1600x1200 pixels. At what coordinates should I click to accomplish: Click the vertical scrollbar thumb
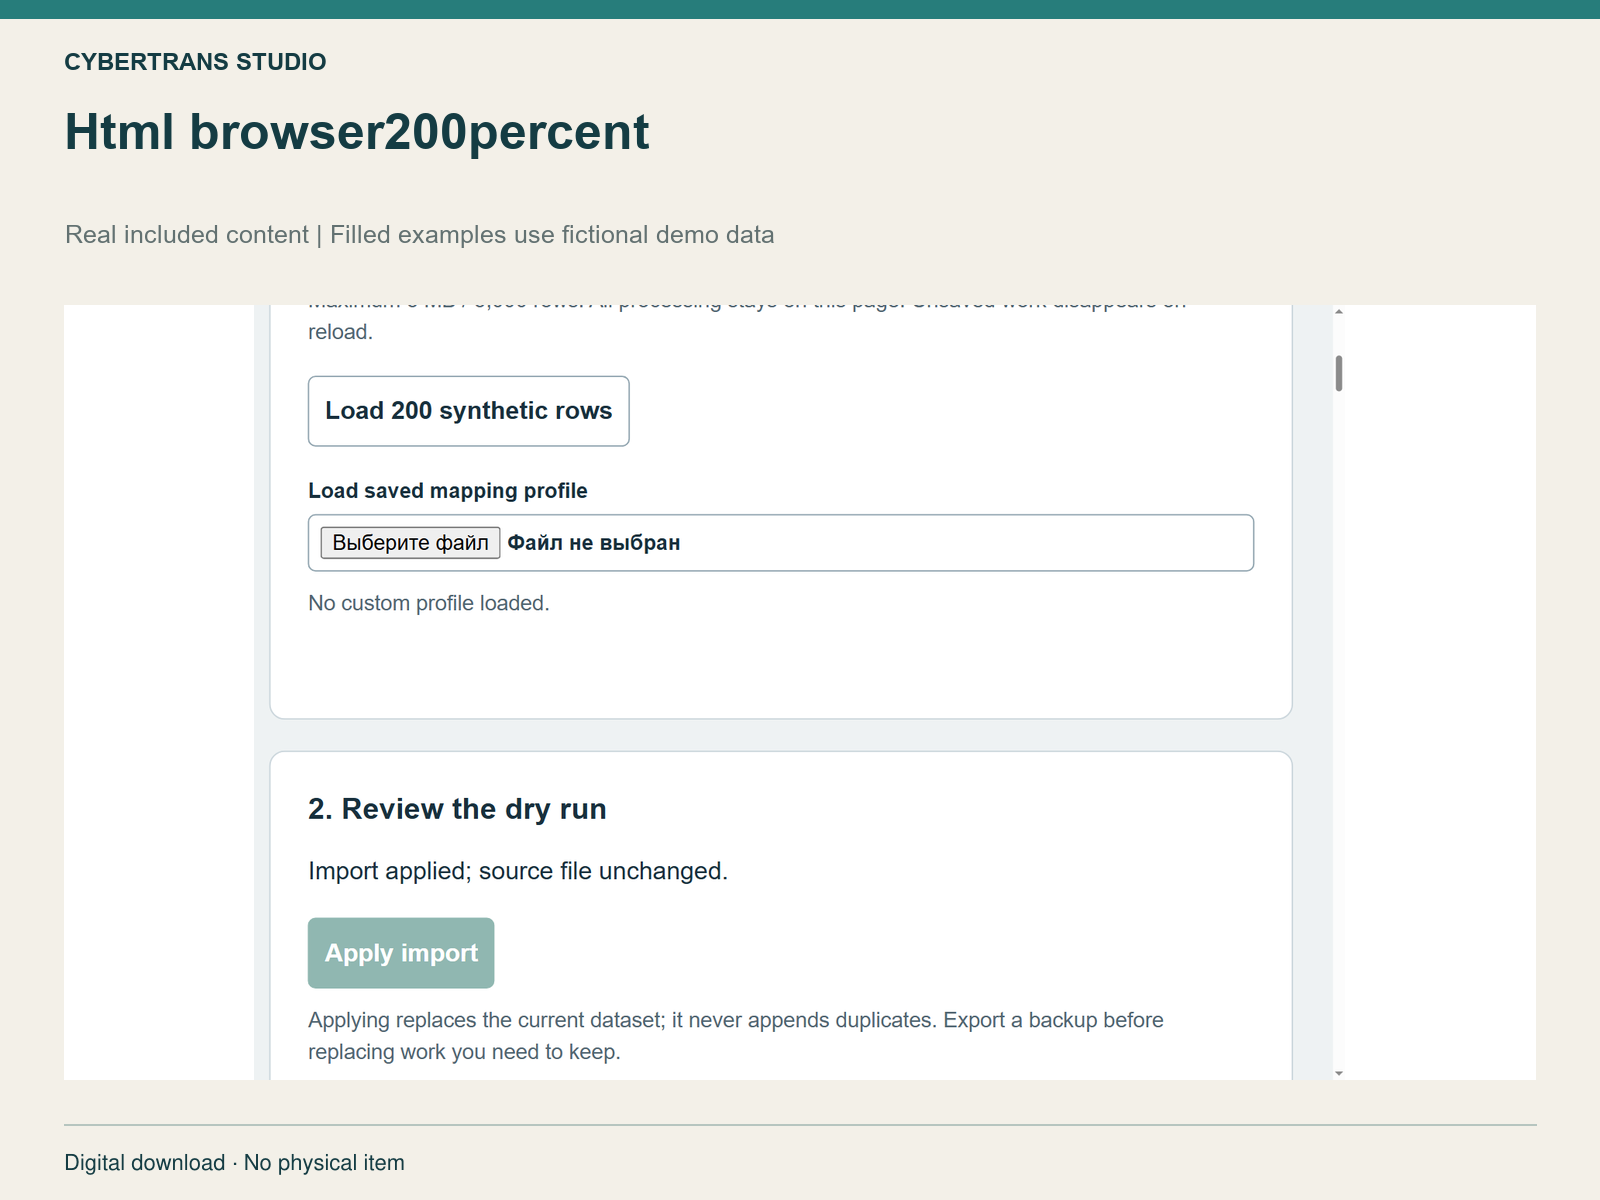pyautogui.click(x=1339, y=373)
